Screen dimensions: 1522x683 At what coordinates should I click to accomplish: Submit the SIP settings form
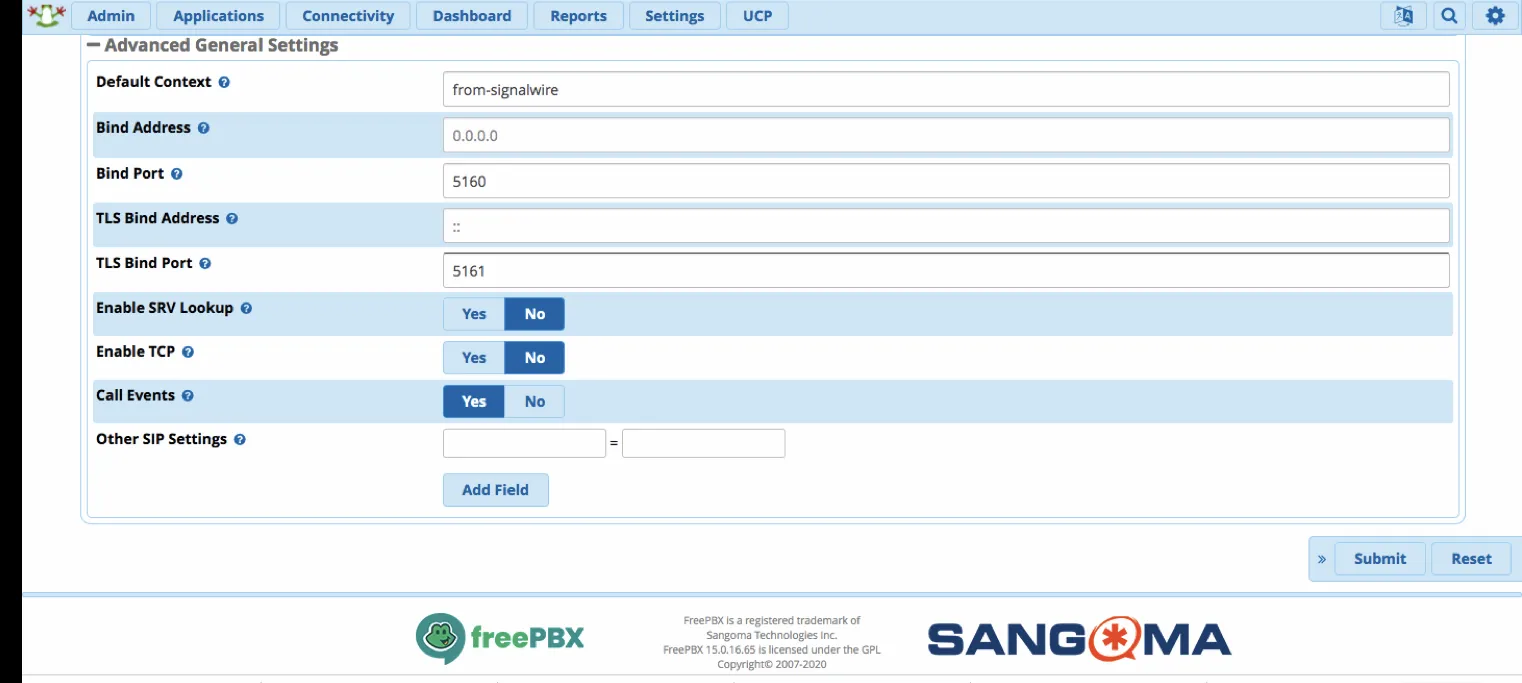1379,558
